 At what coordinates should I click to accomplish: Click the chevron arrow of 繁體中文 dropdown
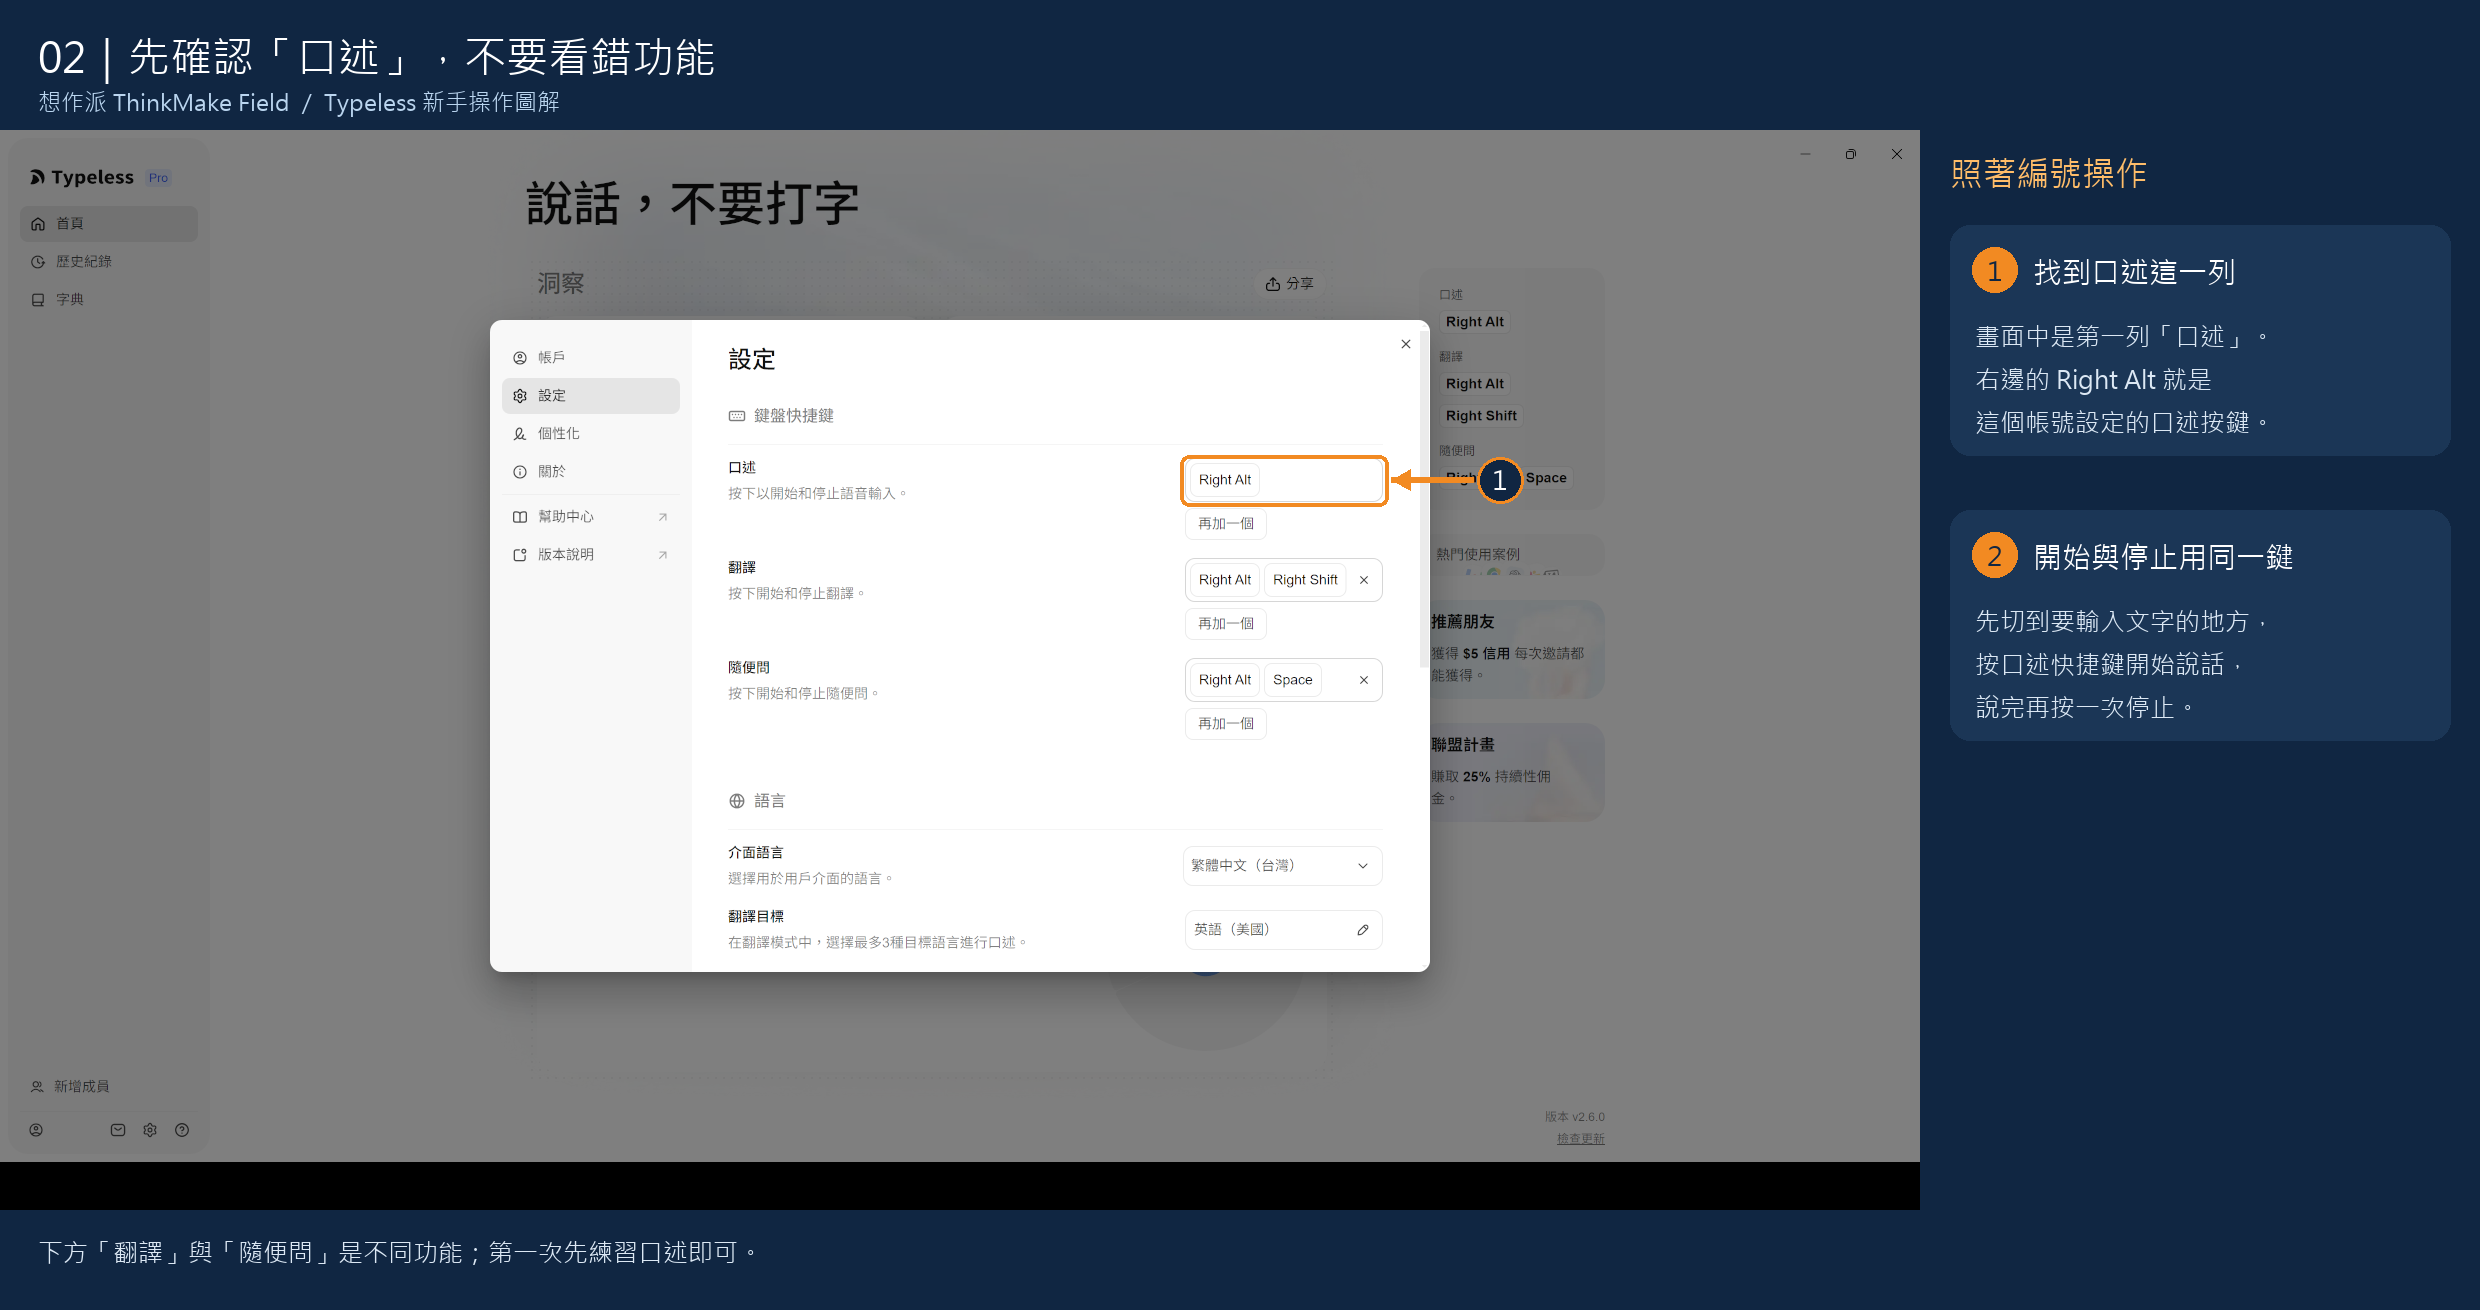[1363, 866]
